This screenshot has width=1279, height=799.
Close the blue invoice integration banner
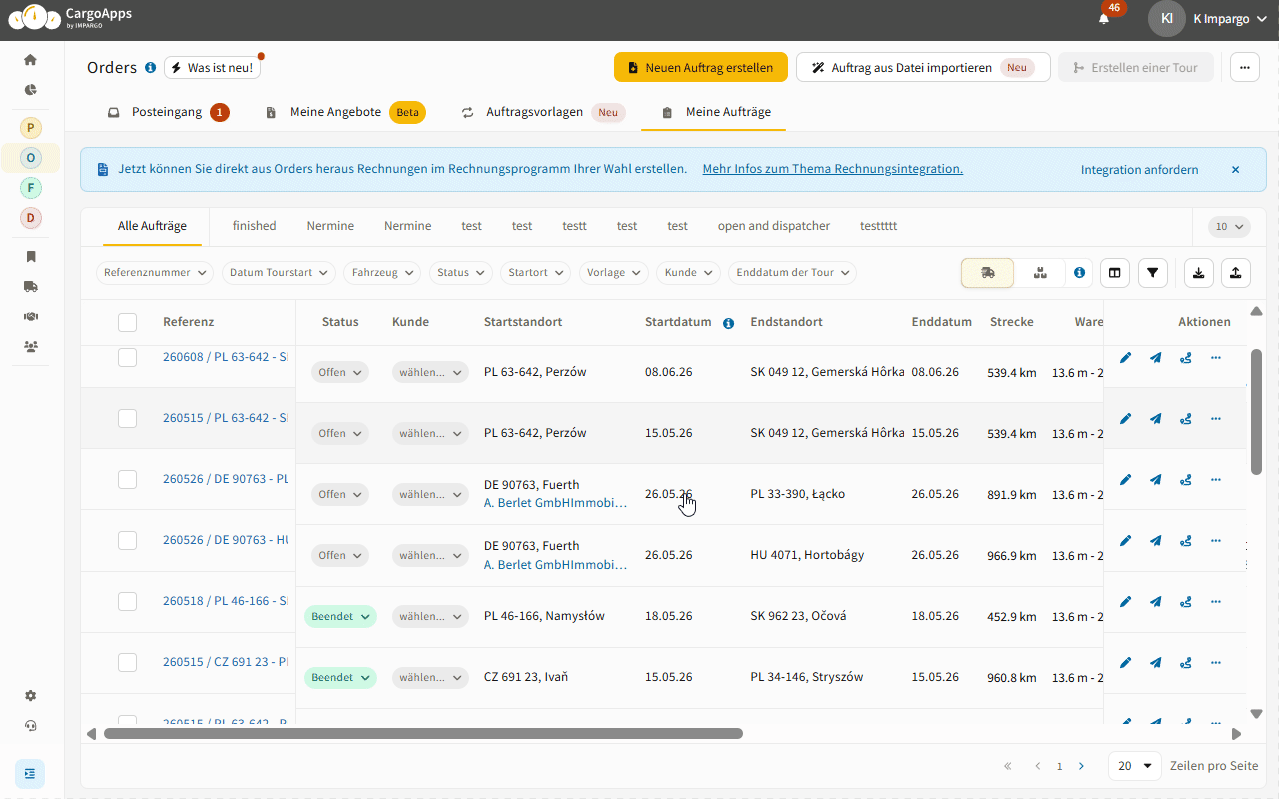click(1235, 170)
